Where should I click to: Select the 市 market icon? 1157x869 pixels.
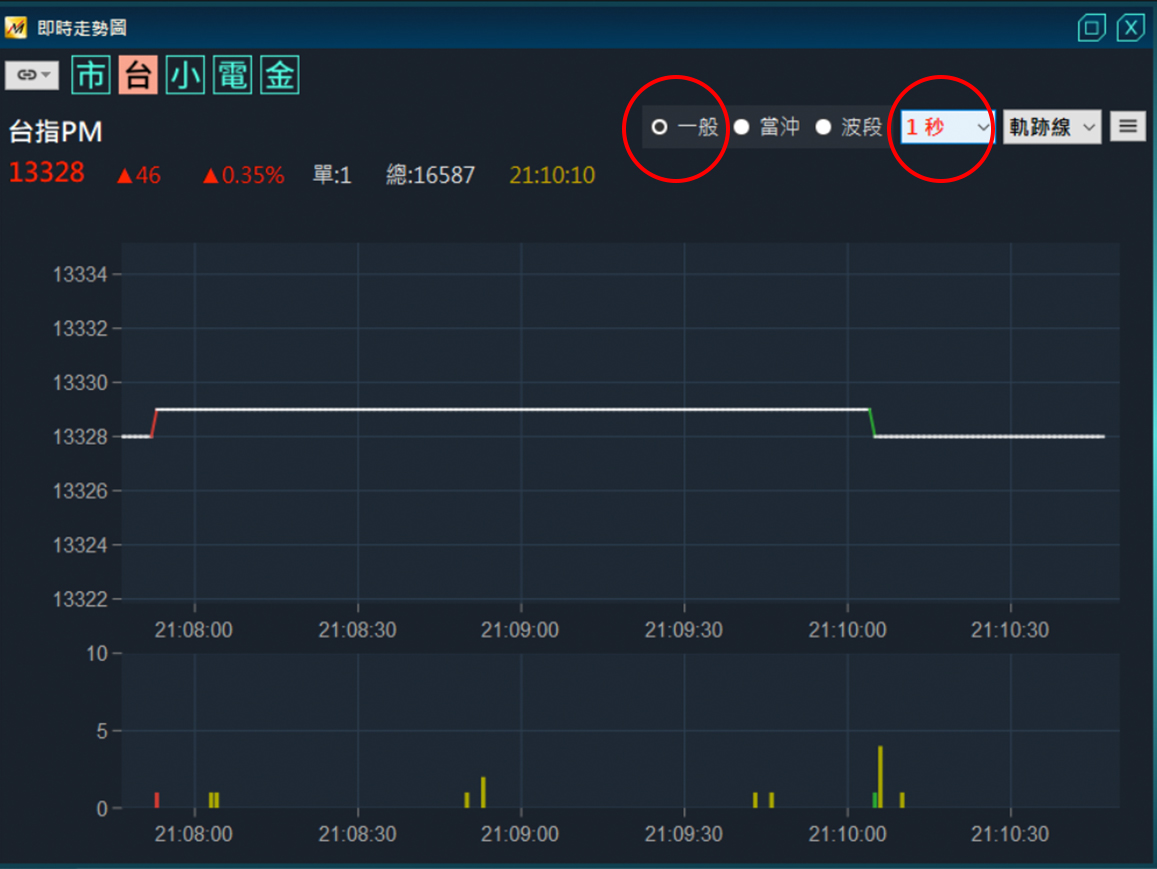pos(92,76)
